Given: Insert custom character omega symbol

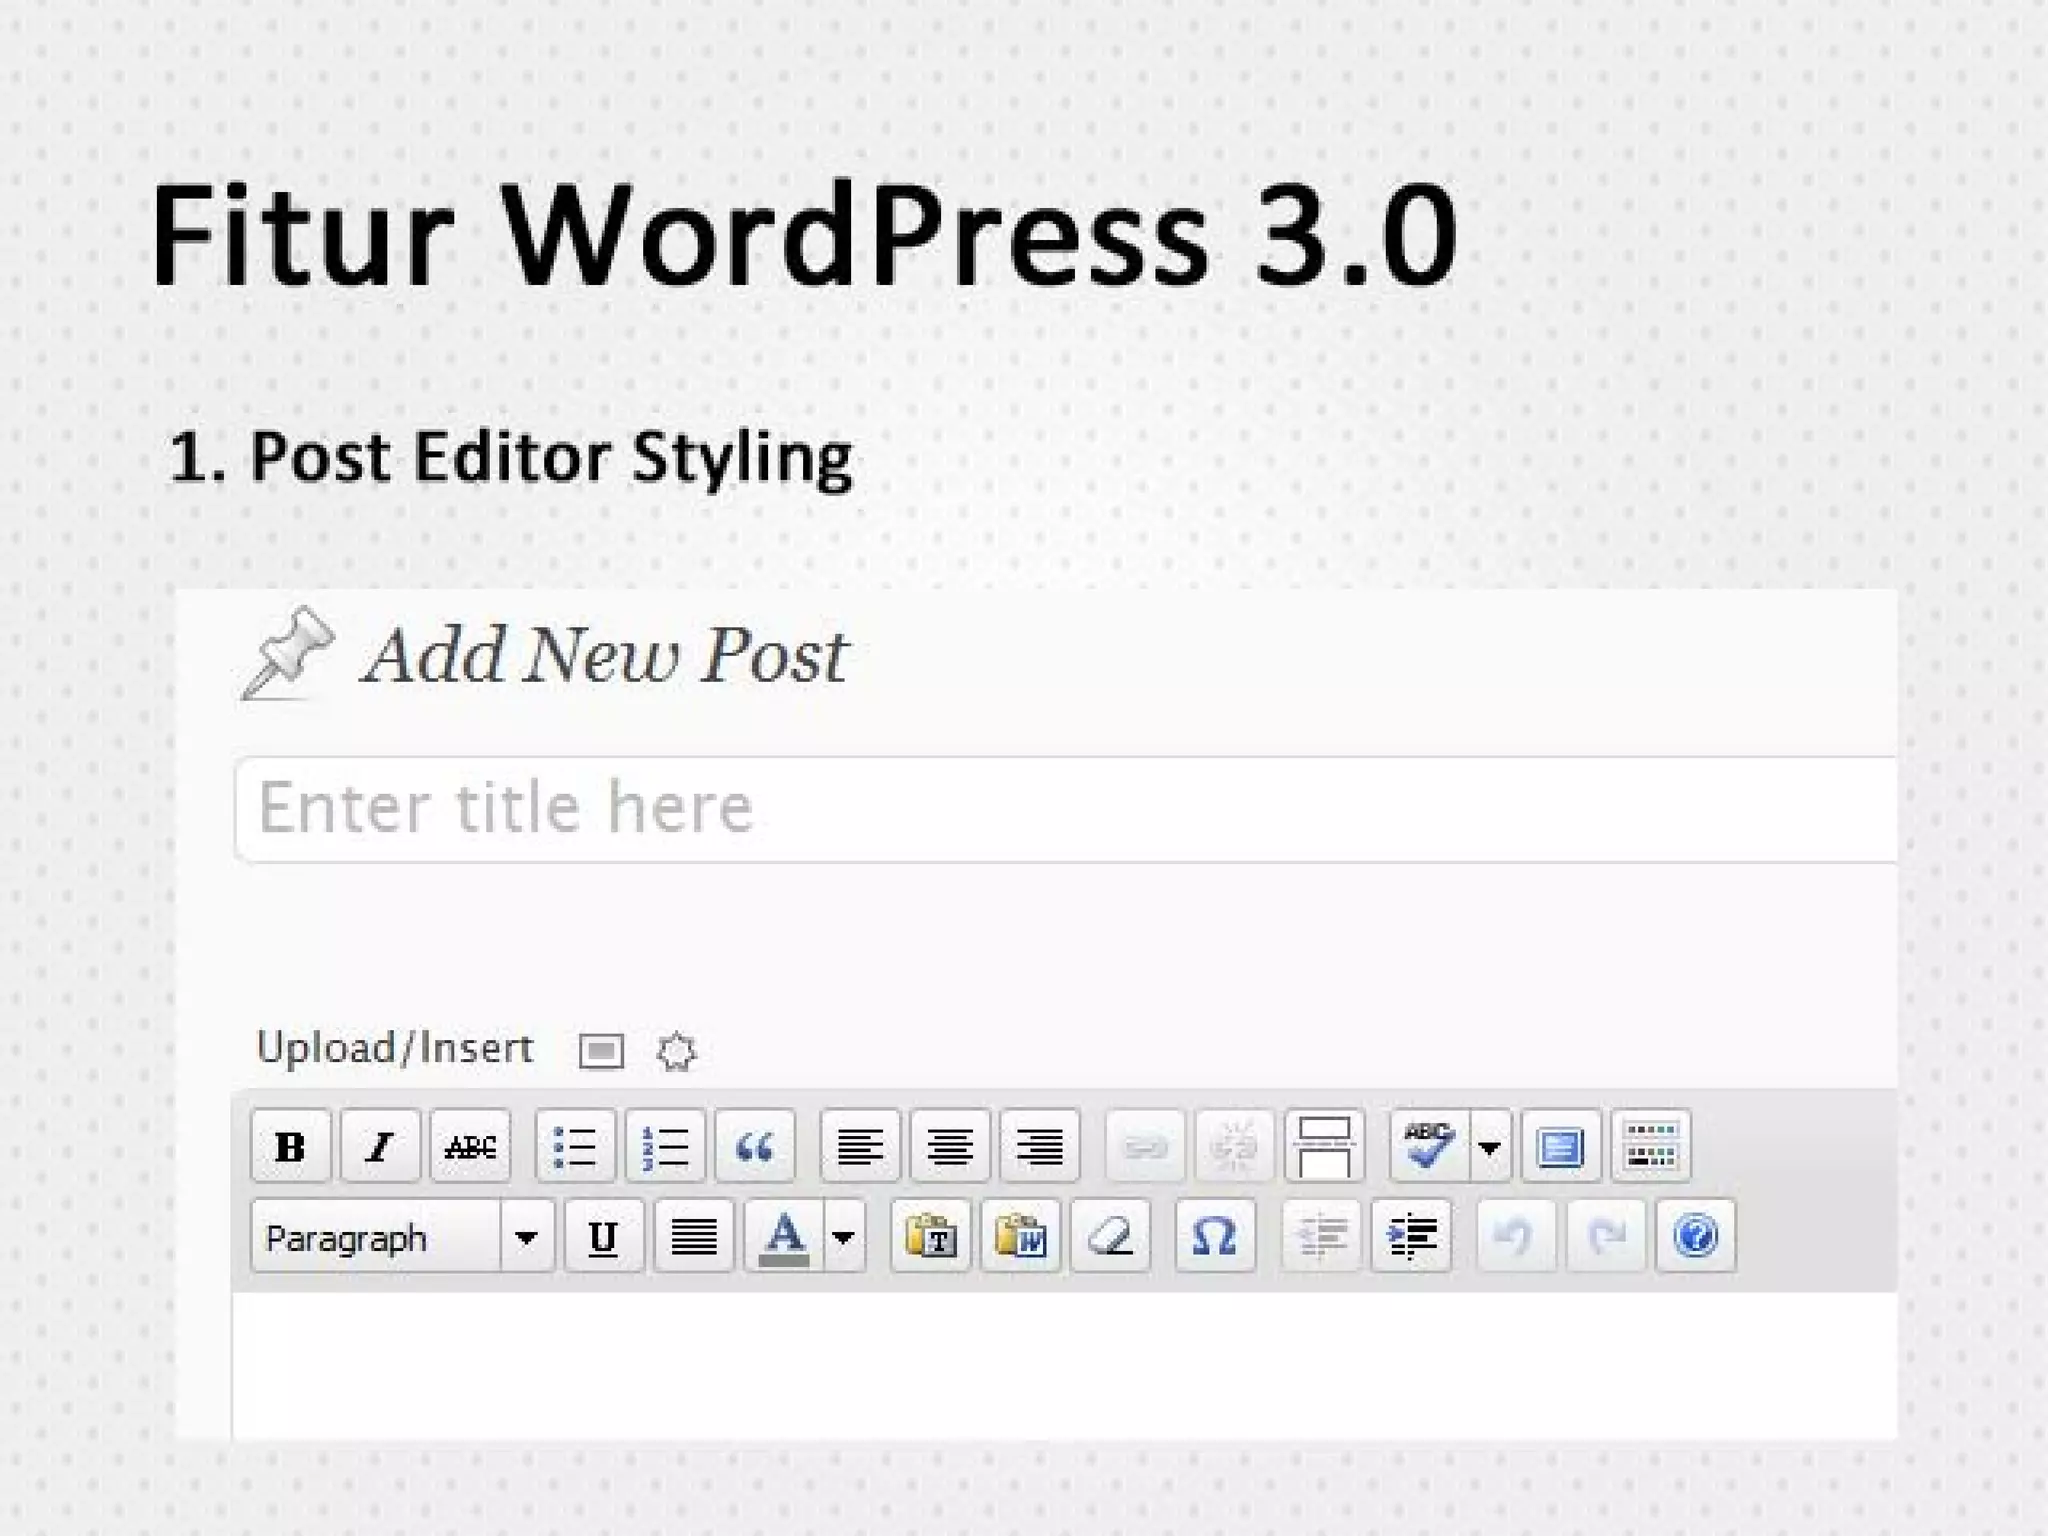Looking at the screenshot, I should click(x=1215, y=1237).
